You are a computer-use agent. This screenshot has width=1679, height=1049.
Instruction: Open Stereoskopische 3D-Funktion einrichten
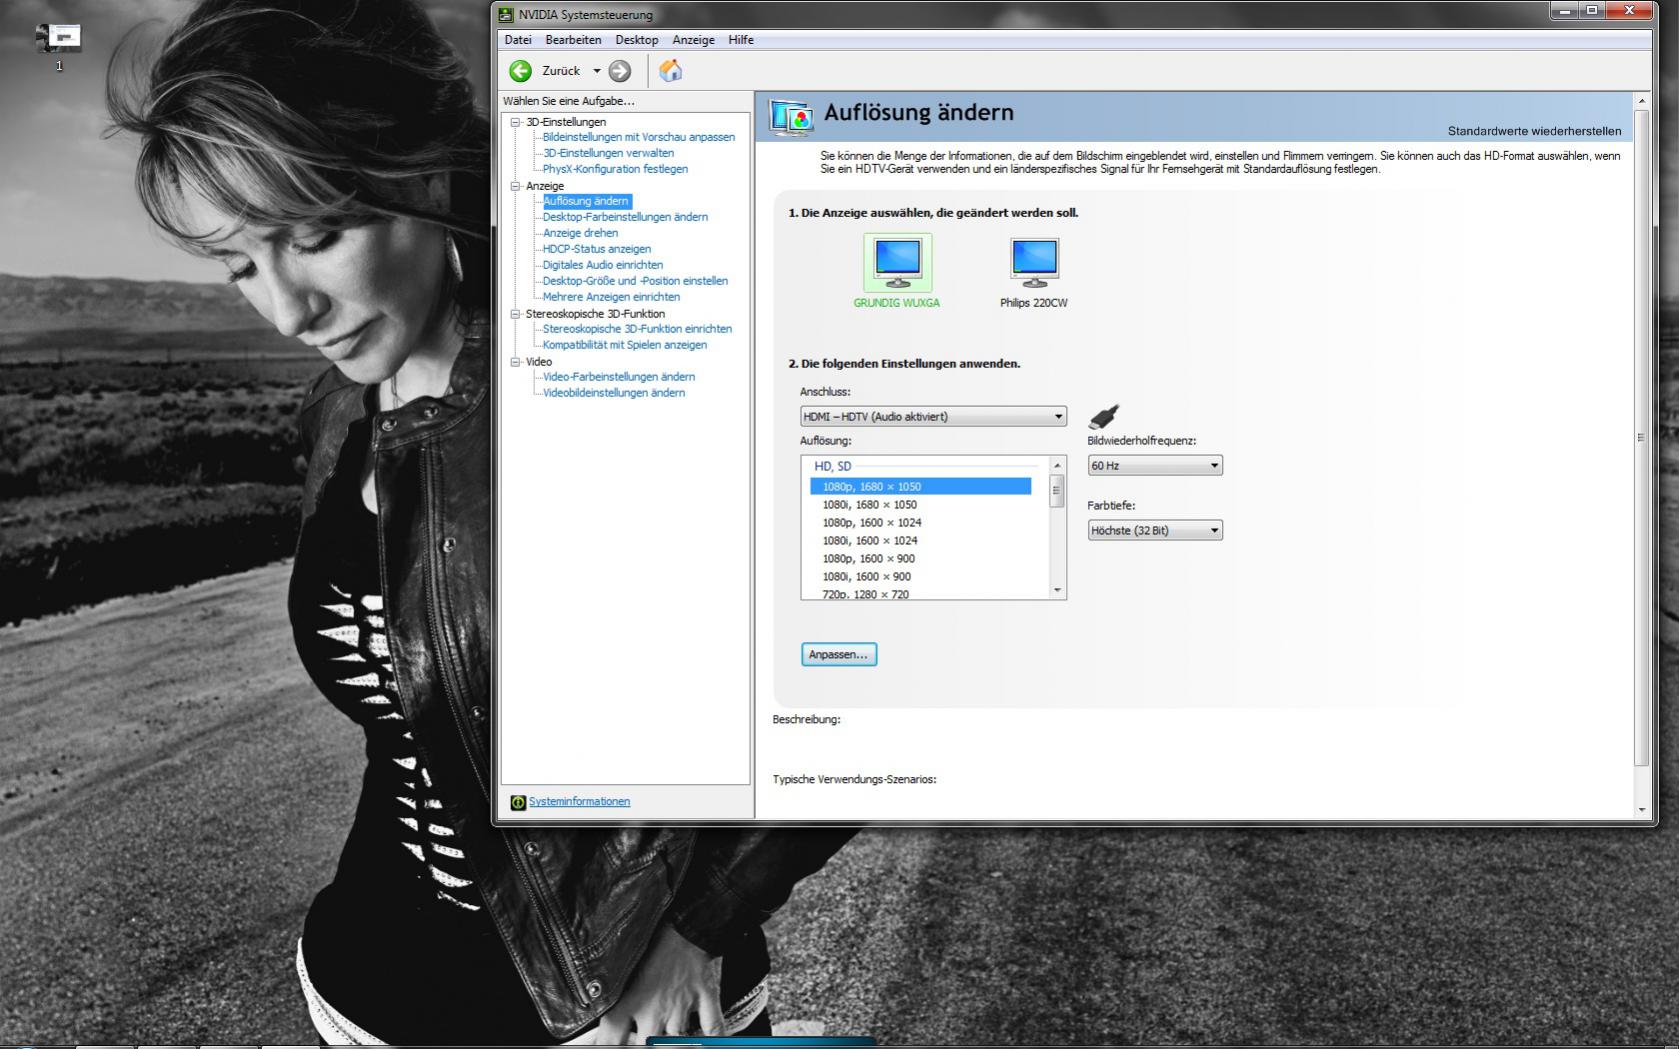tap(637, 329)
